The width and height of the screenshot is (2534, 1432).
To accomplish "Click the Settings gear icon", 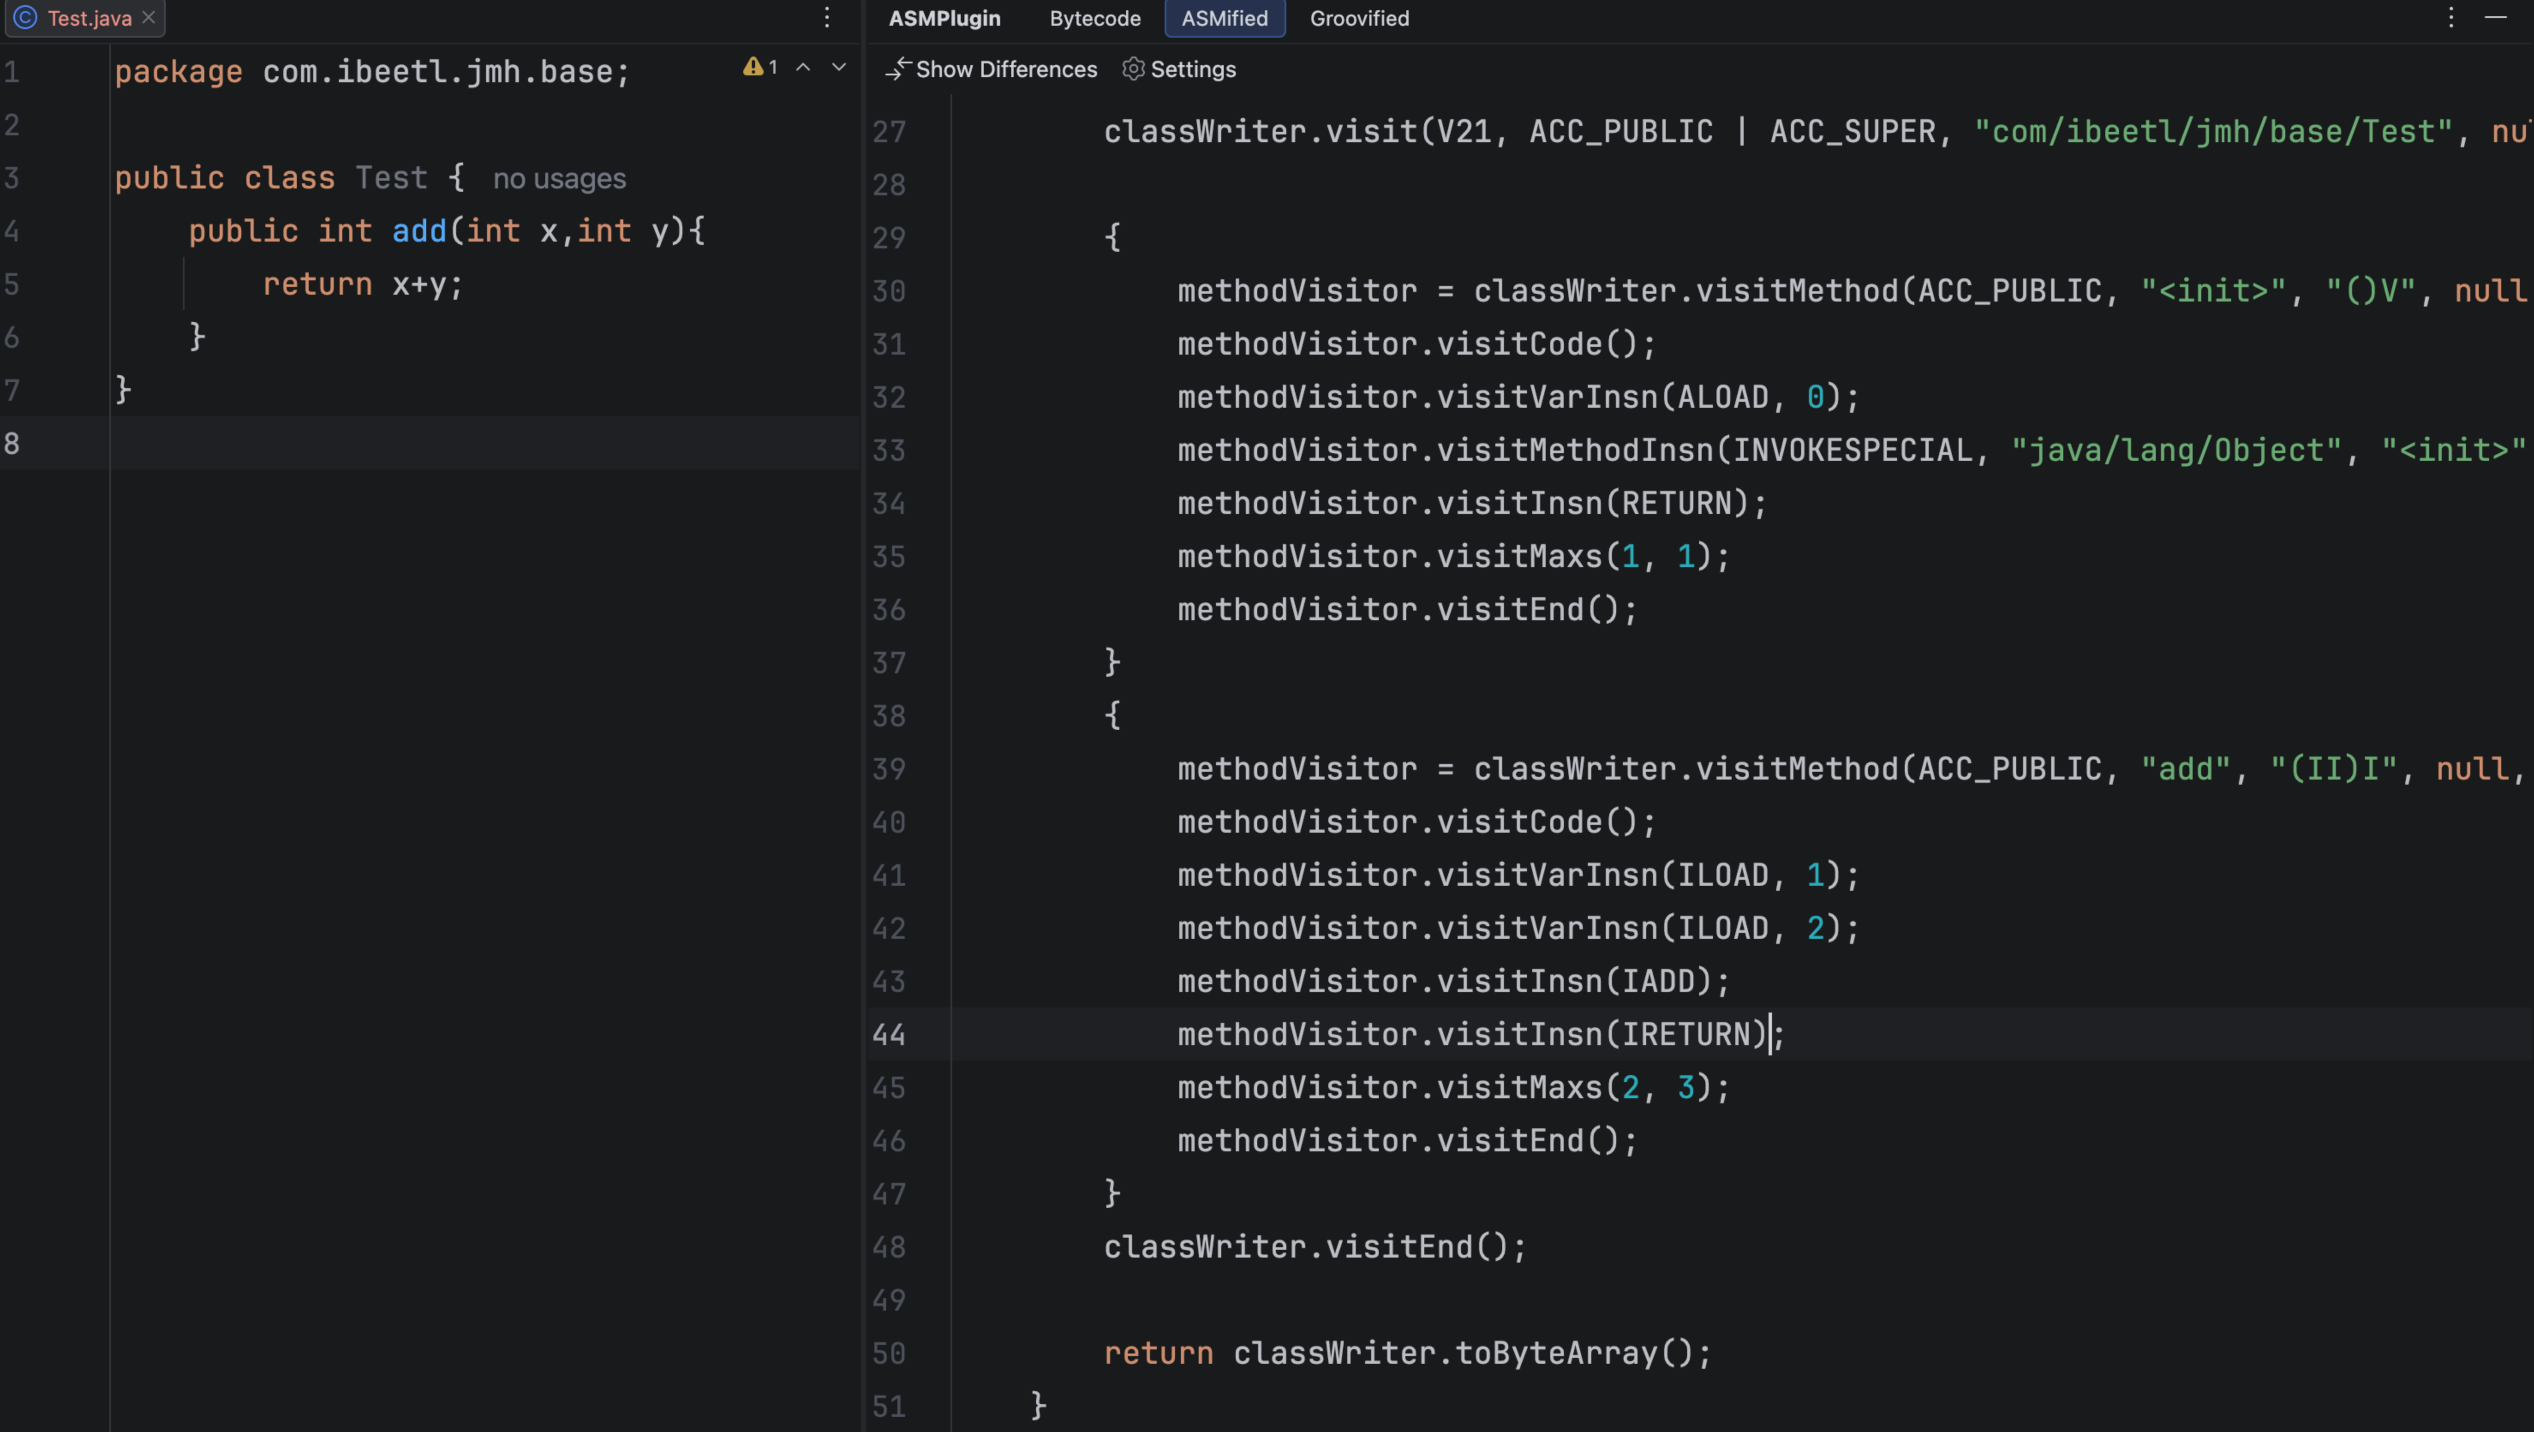I will pos(1133,69).
